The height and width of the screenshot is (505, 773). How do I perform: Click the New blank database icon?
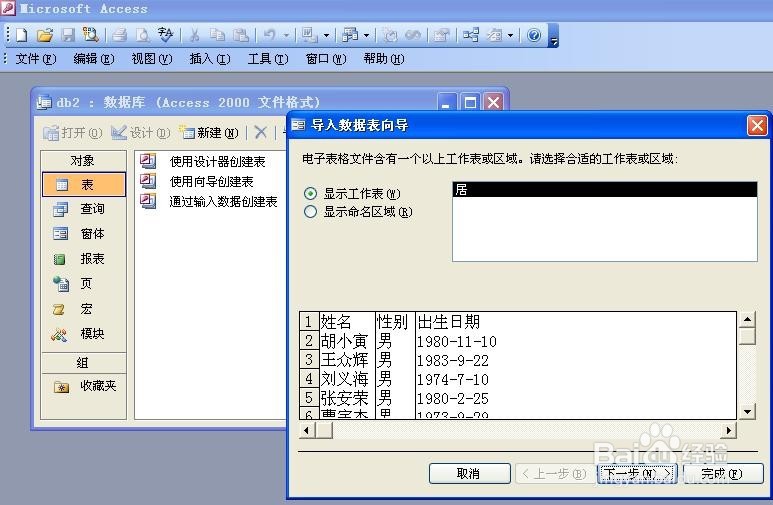click(x=22, y=35)
